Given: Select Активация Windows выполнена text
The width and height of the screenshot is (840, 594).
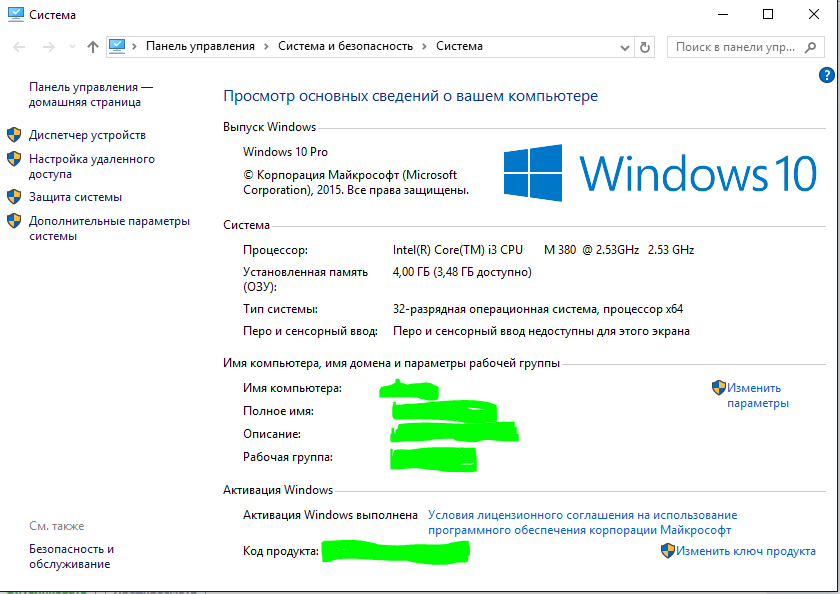Looking at the screenshot, I should (x=330, y=515).
